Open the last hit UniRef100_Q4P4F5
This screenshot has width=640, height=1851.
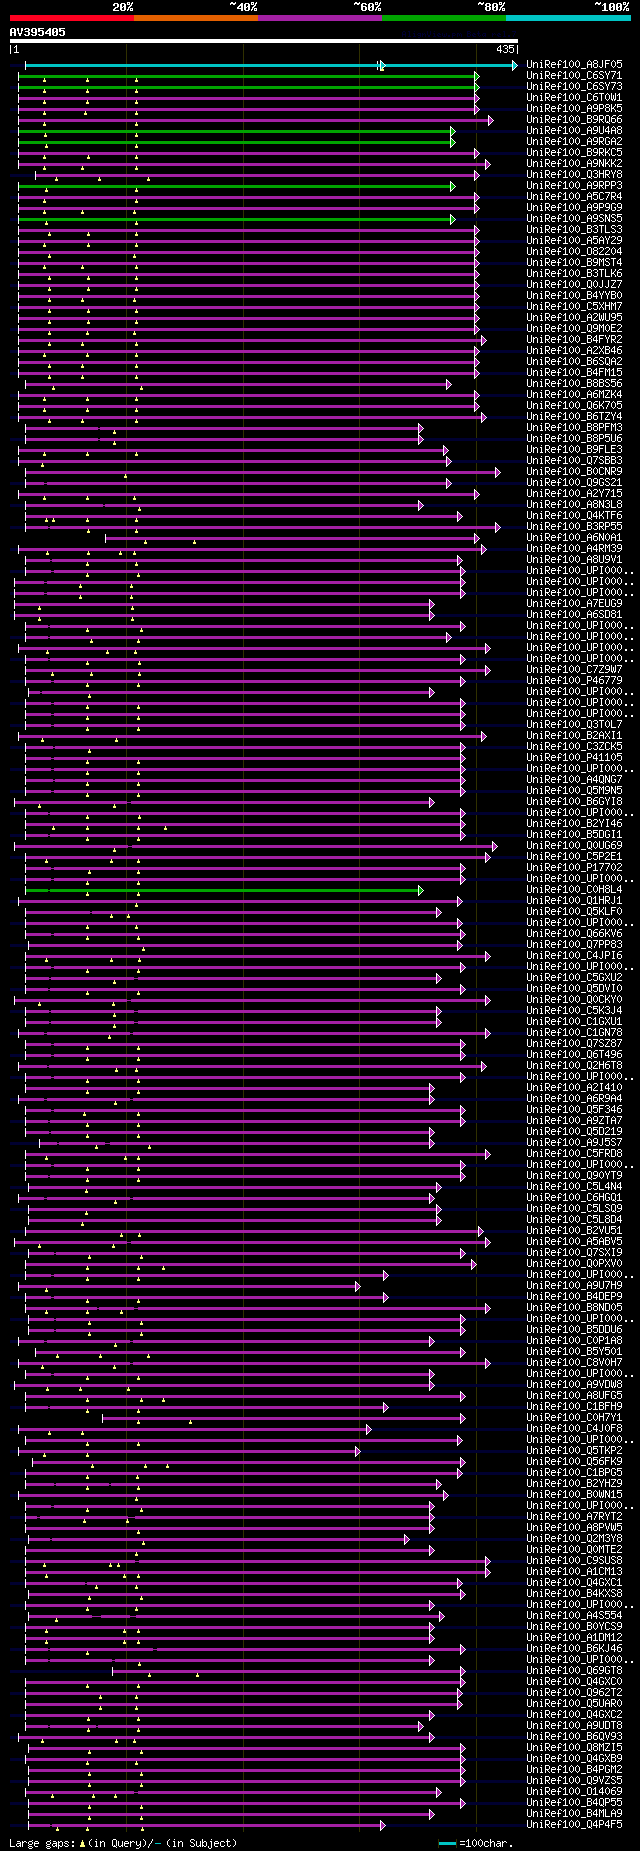coord(574,1824)
